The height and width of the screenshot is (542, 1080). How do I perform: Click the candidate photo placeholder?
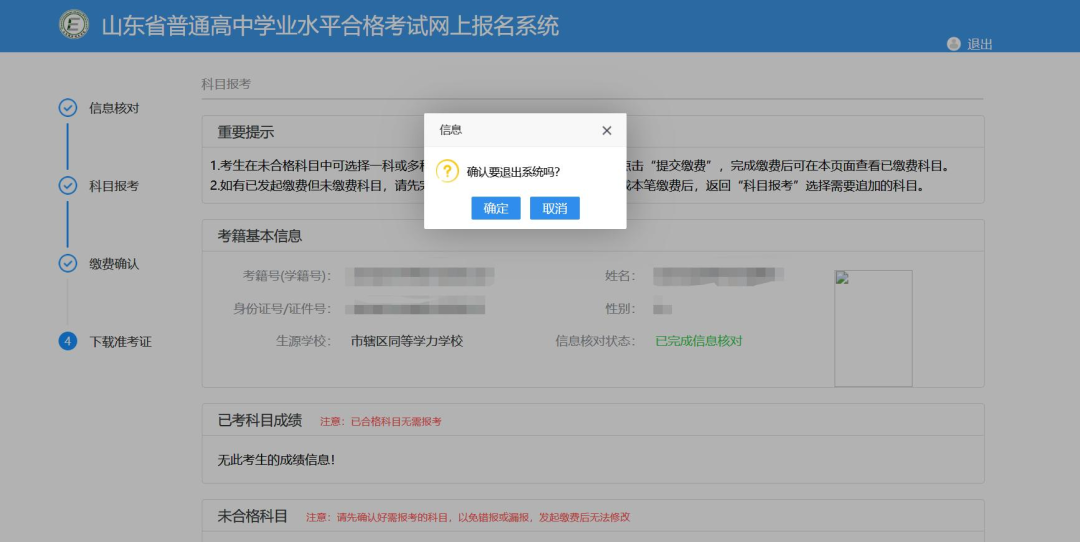click(873, 328)
